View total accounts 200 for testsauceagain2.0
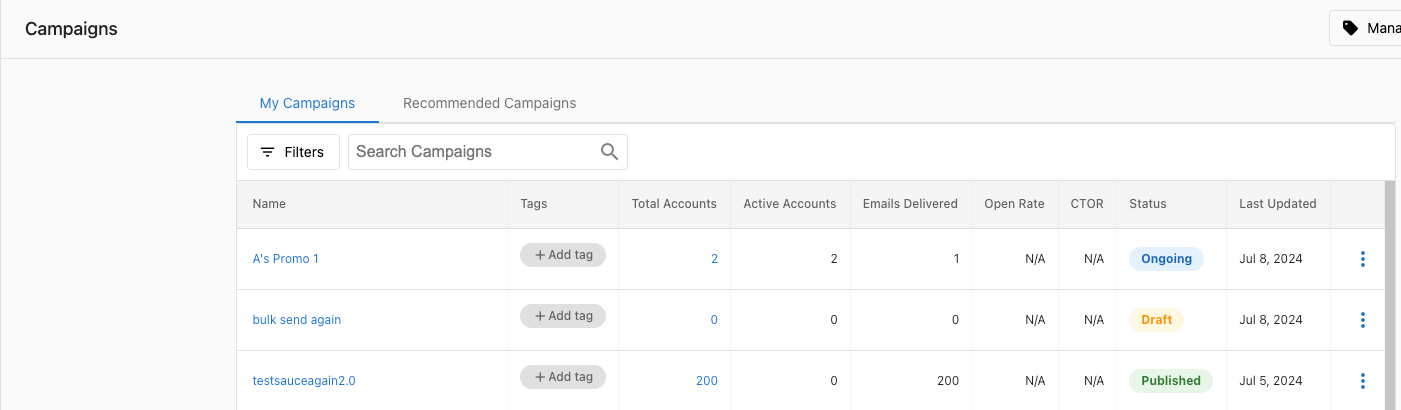Image resolution: width=1401 pixels, height=410 pixels. click(706, 381)
